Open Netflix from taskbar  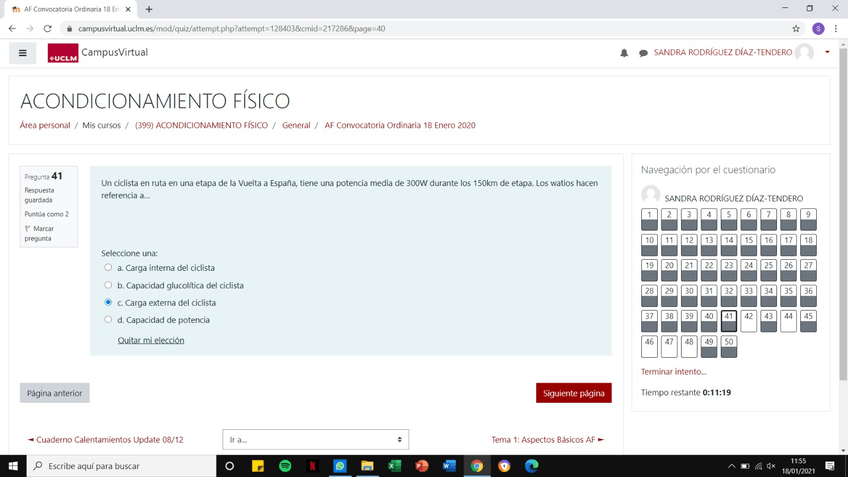coord(313,466)
